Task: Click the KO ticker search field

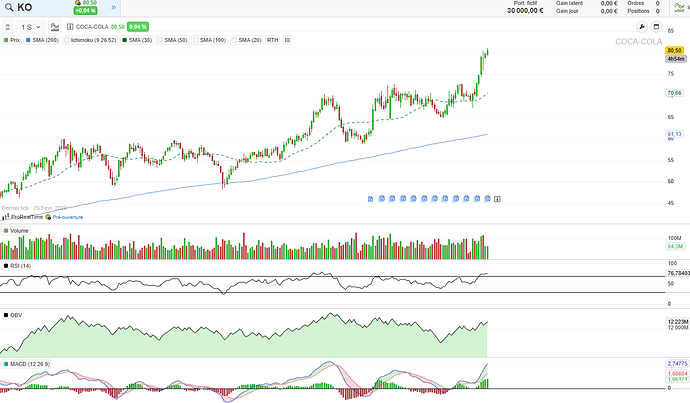Action: pos(38,8)
